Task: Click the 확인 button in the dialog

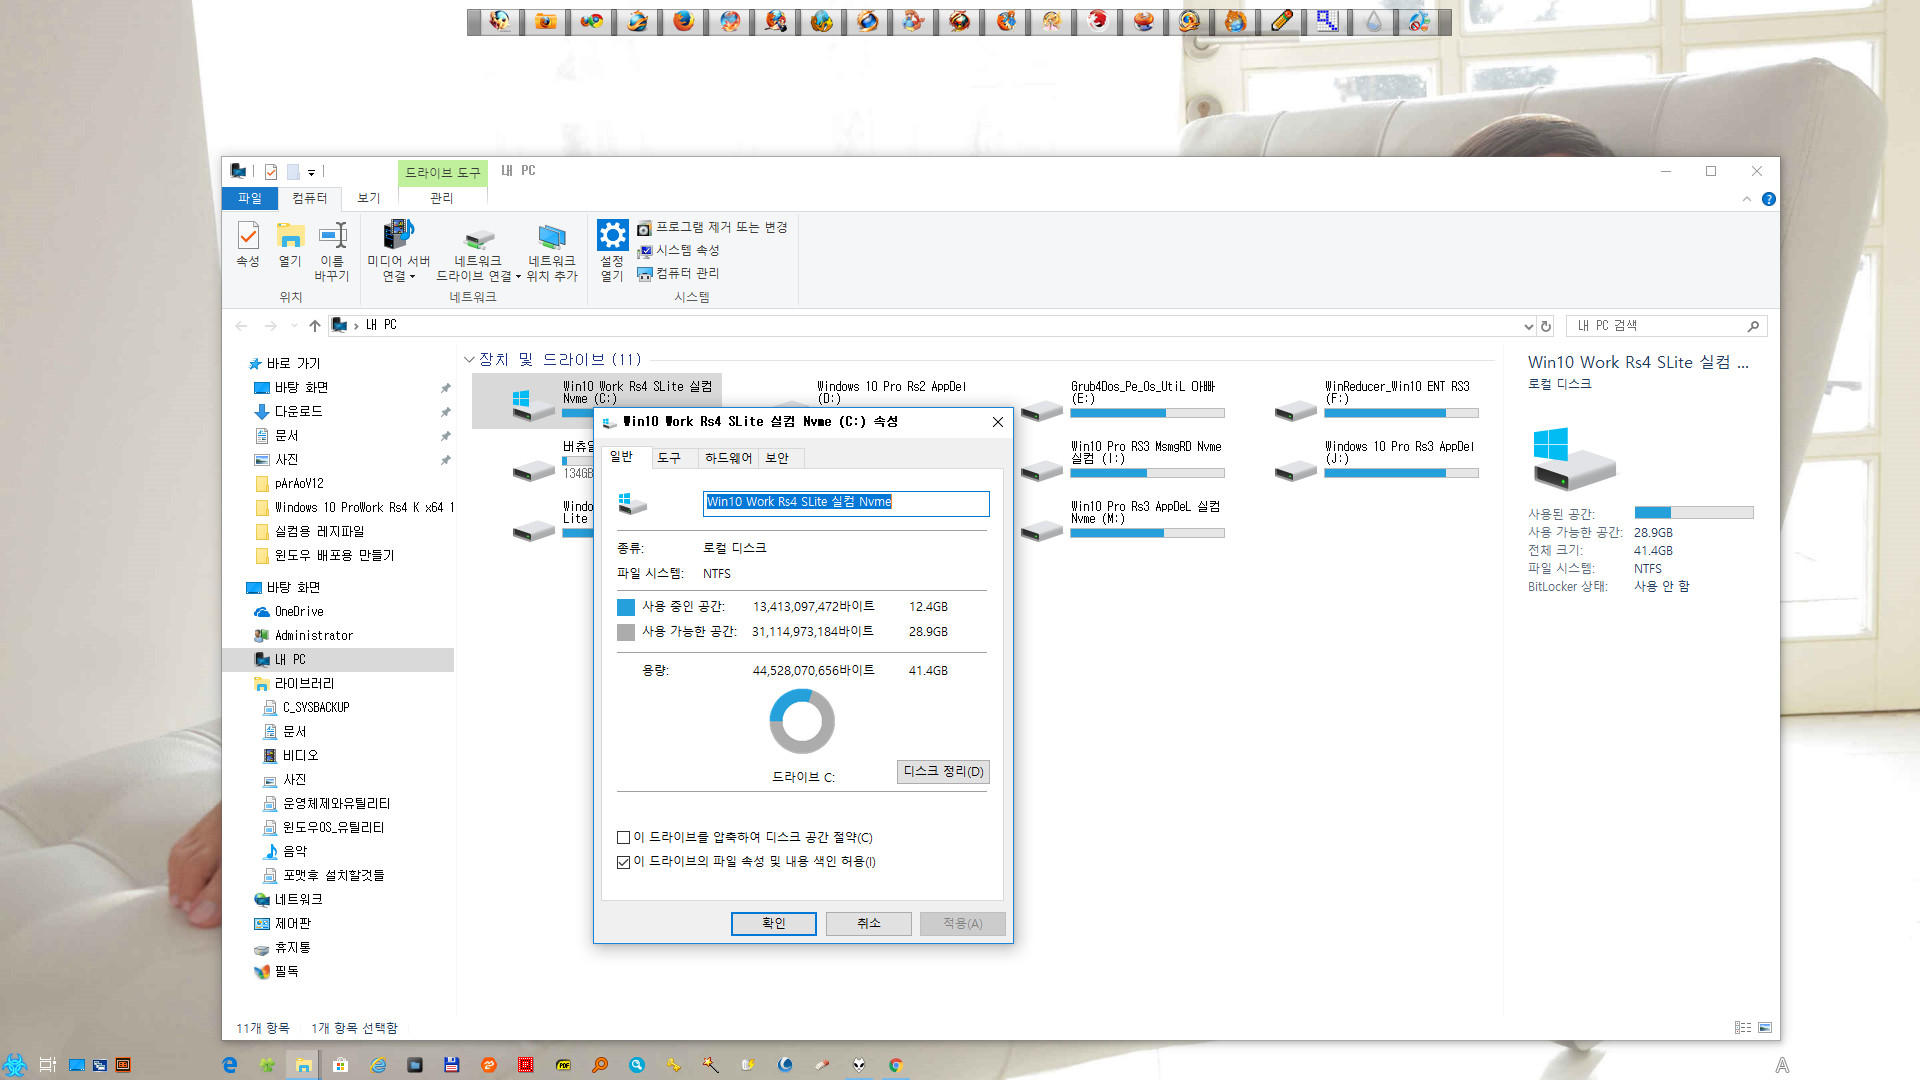Action: [774, 923]
